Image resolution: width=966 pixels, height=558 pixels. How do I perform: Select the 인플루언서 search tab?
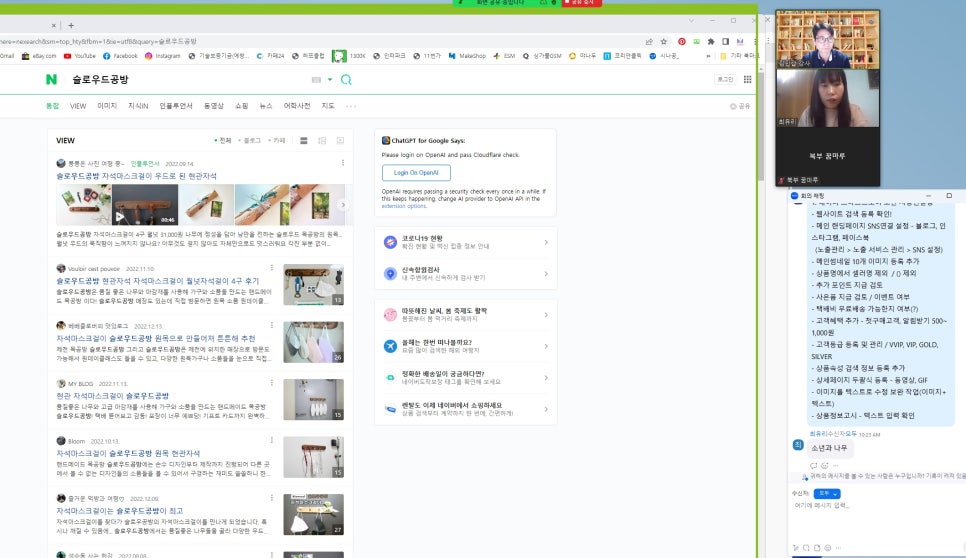[x=176, y=106]
